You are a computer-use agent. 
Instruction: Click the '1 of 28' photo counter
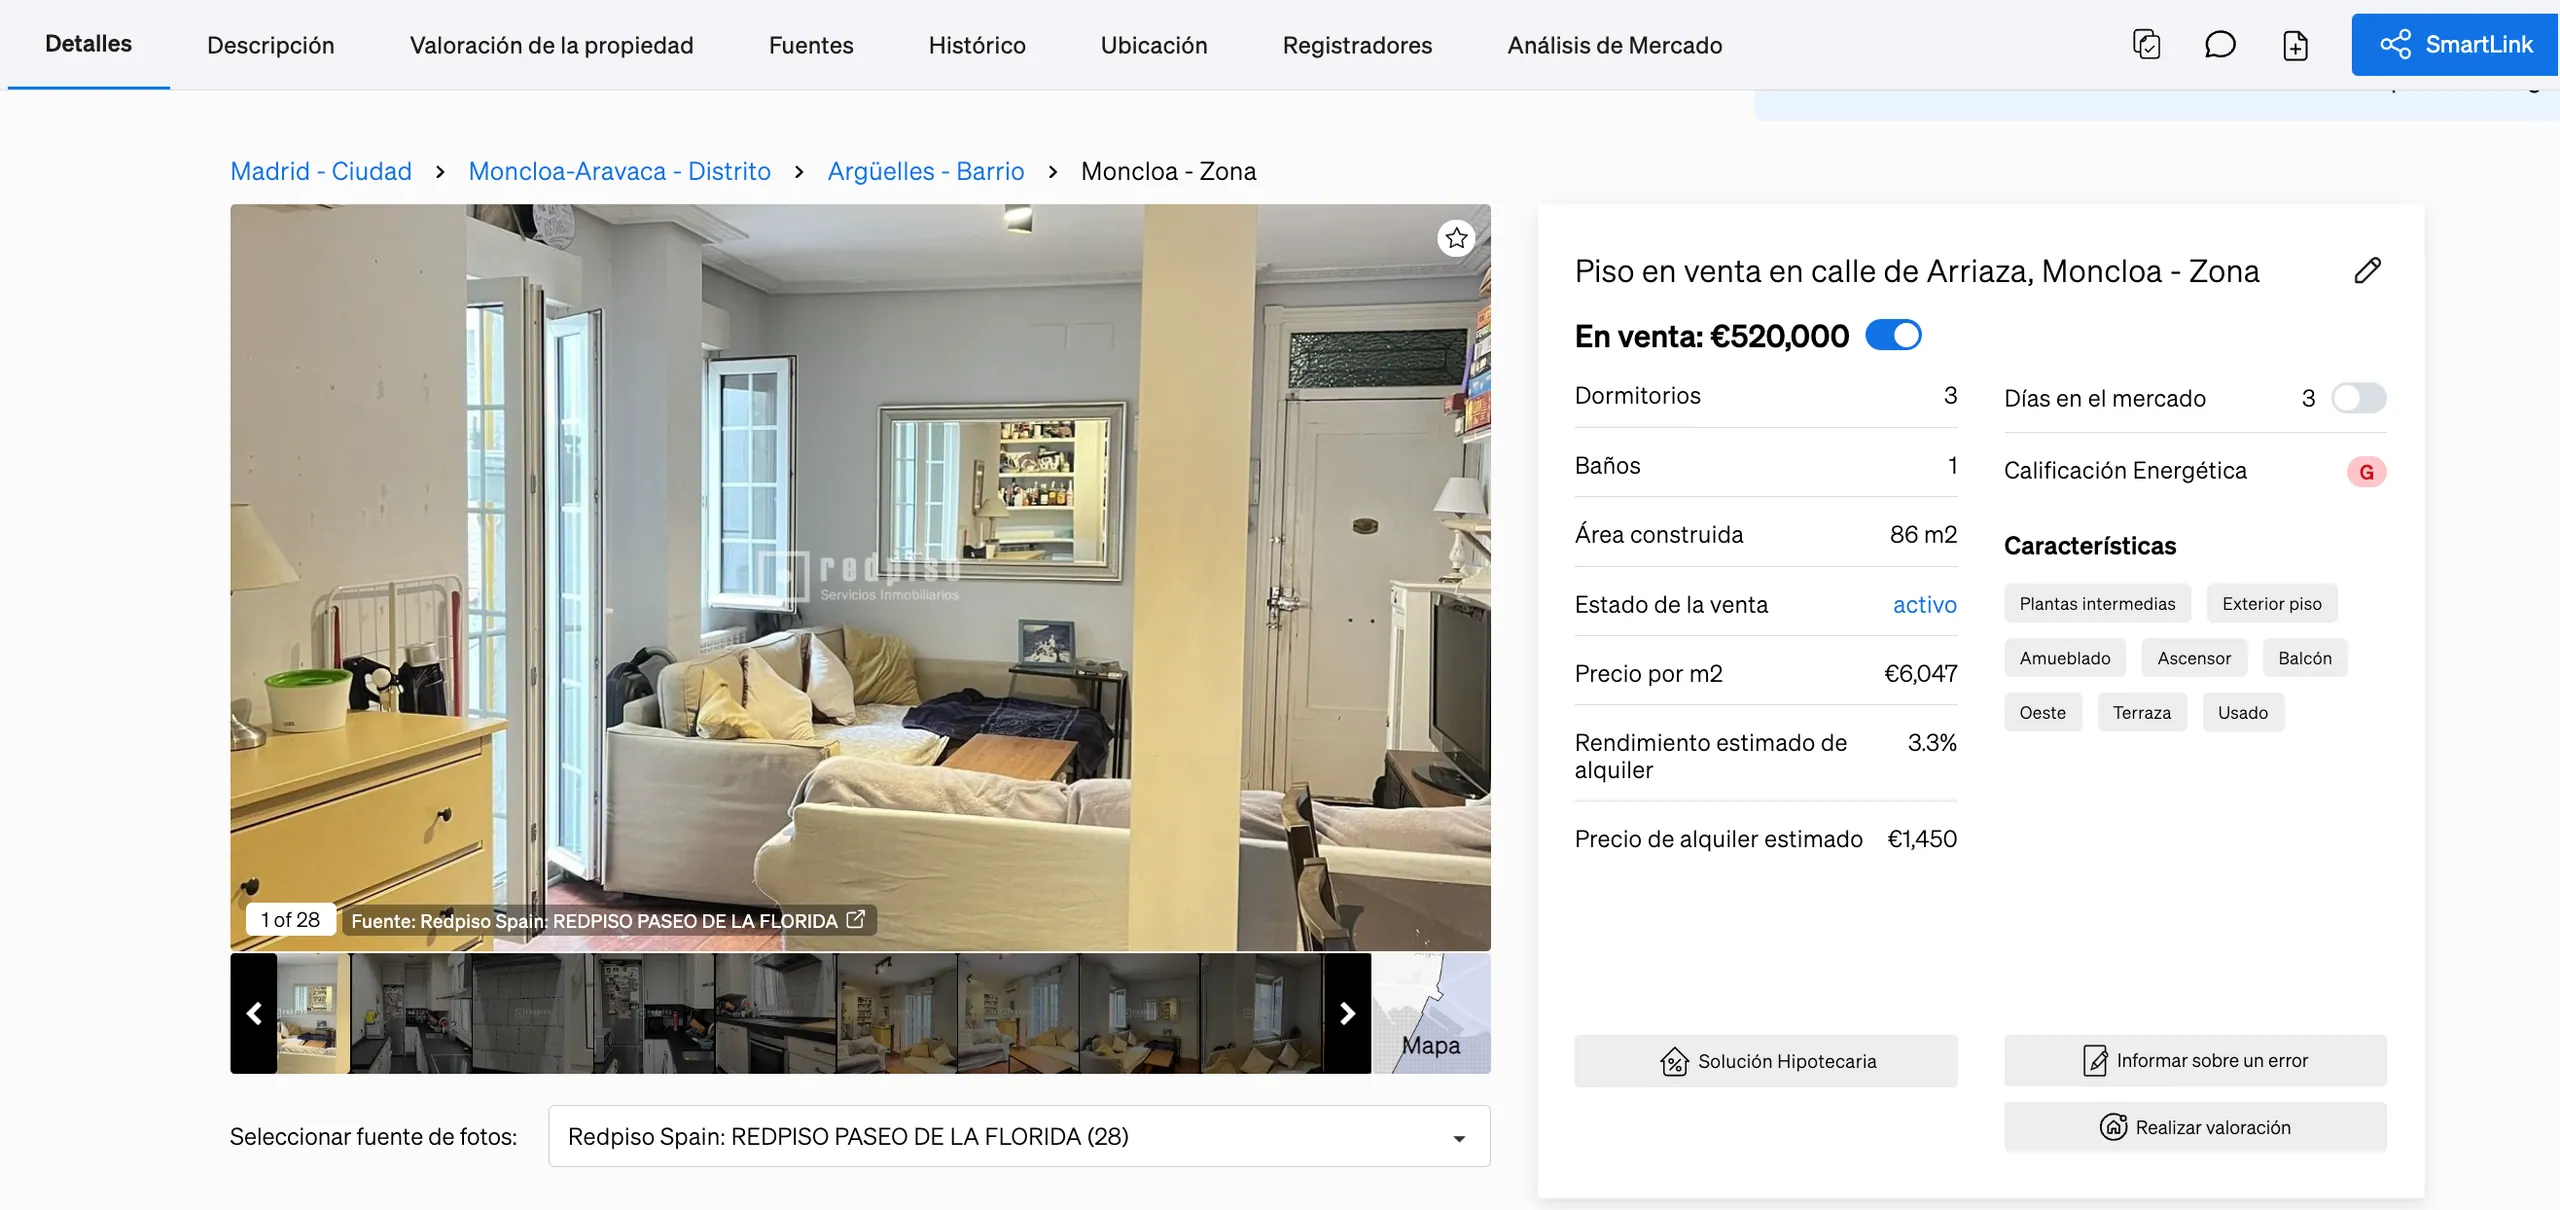click(290, 919)
